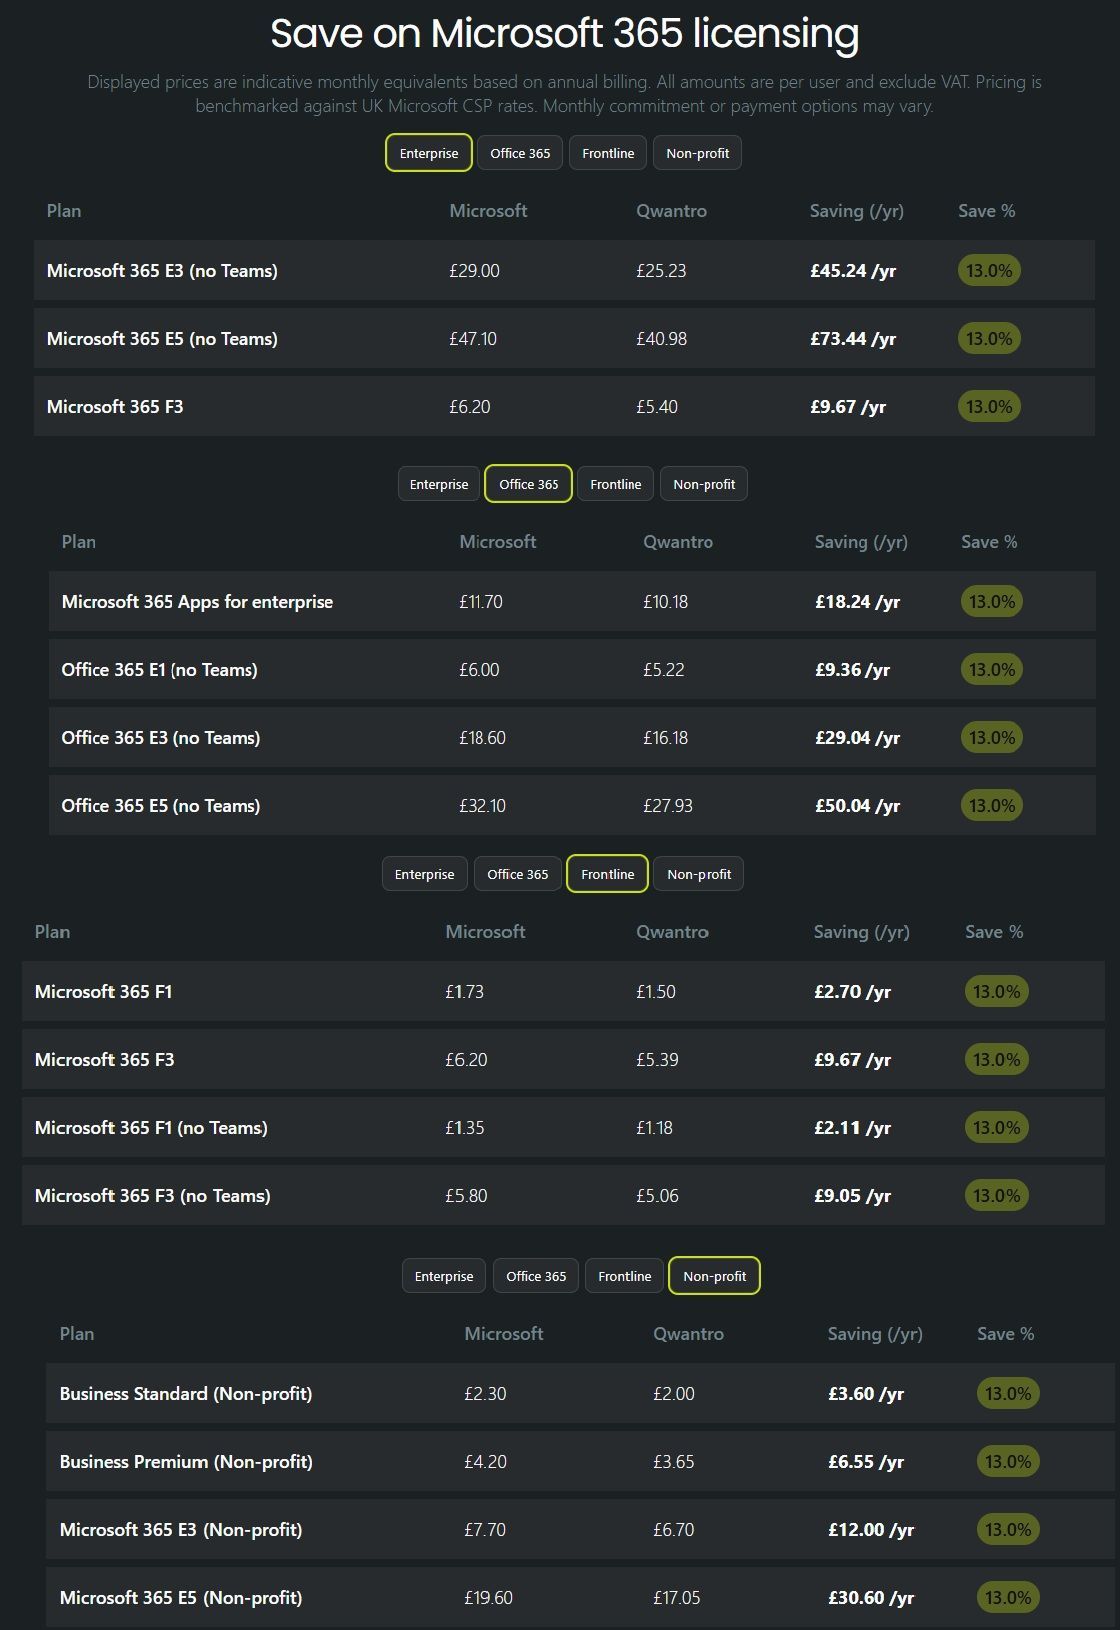The width and height of the screenshot is (1120, 1630).
Task: Select the Microsoft 365 F3 (no Teams) row
Action: (152, 1196)
